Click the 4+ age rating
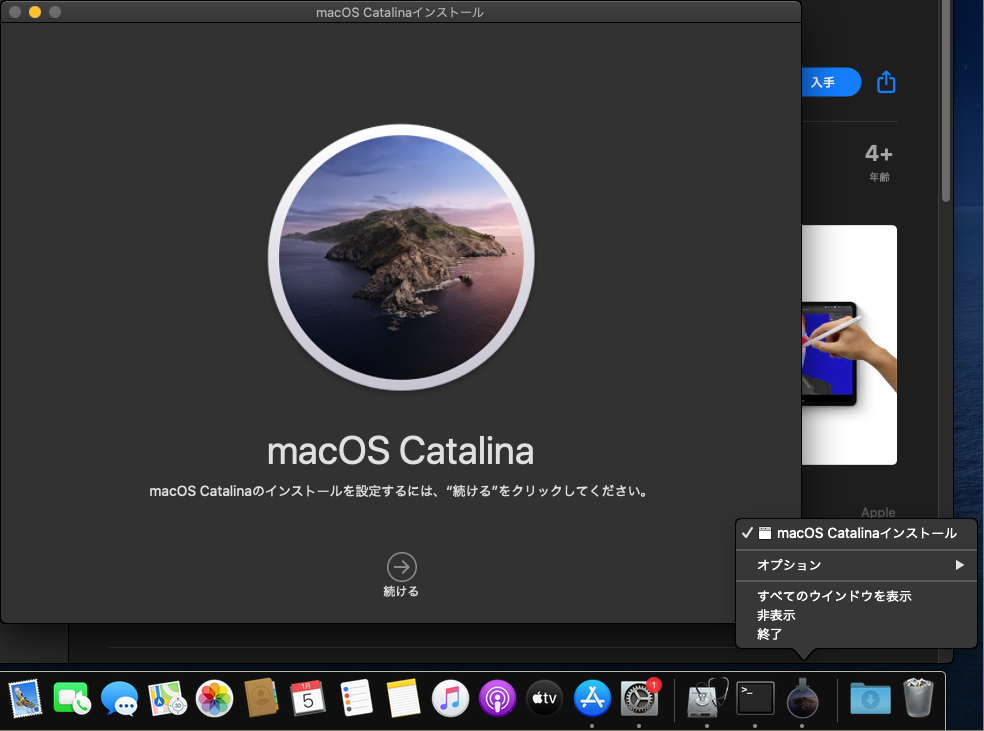Screen dimensions: 984x731 pyautogui.click(x=879, y=154)
